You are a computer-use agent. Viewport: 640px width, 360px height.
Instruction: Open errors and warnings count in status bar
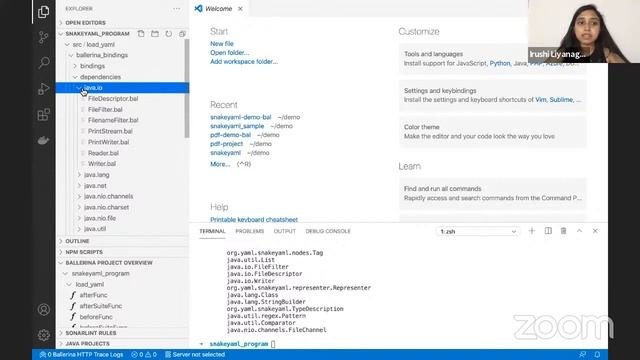click(x=144, y=354)
